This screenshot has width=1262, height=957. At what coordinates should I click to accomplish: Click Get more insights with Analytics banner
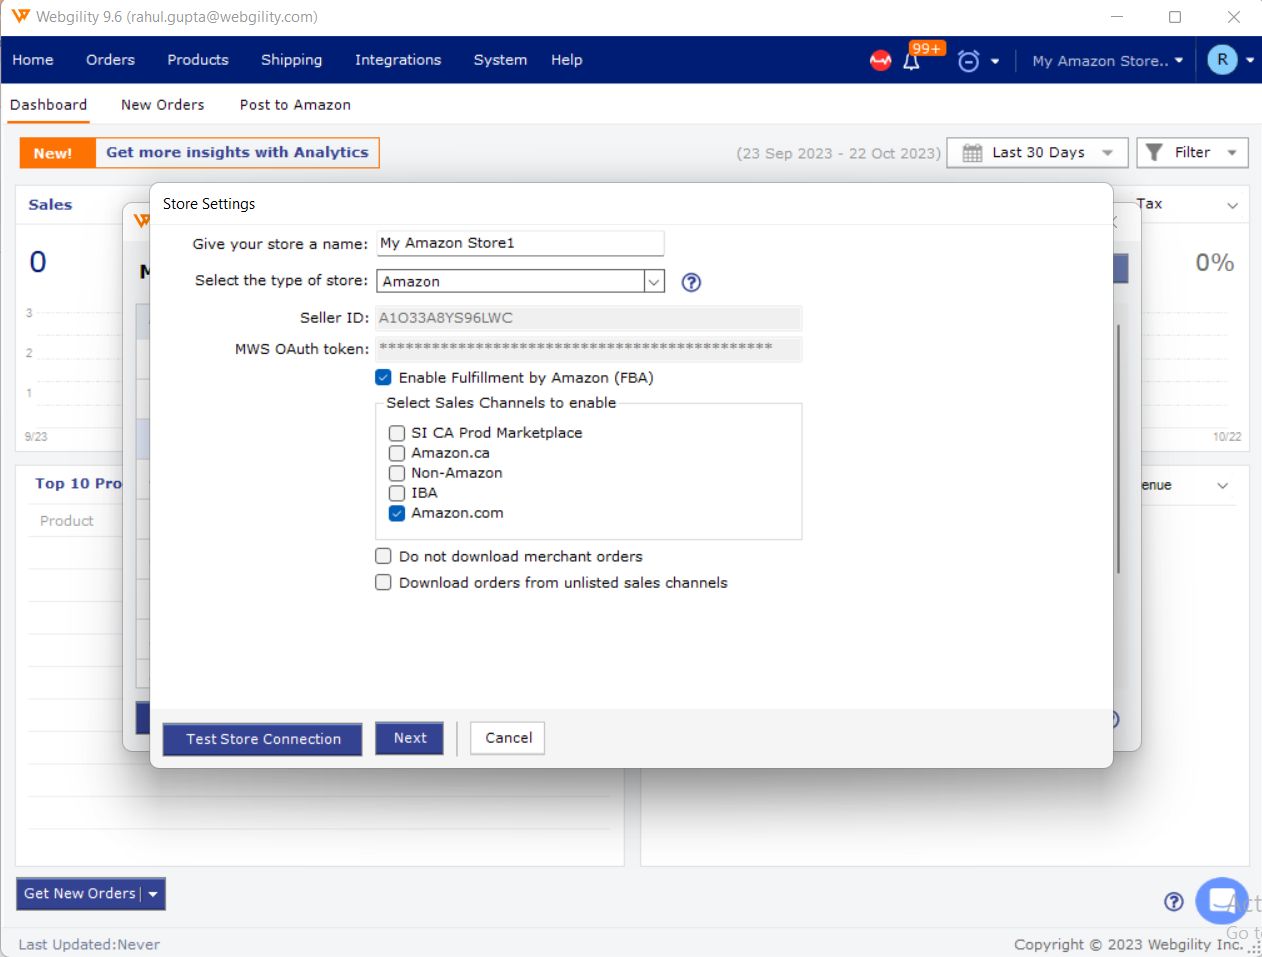tap(237, 152)
